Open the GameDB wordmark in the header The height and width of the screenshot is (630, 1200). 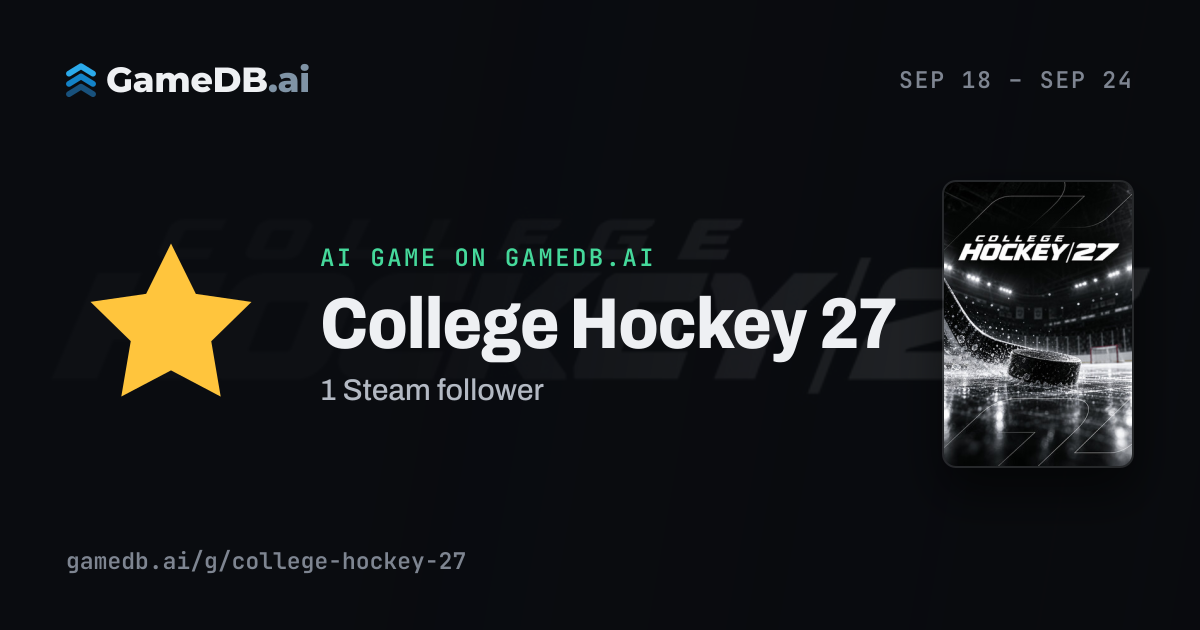pyautogui.click(x=208, y=80)
